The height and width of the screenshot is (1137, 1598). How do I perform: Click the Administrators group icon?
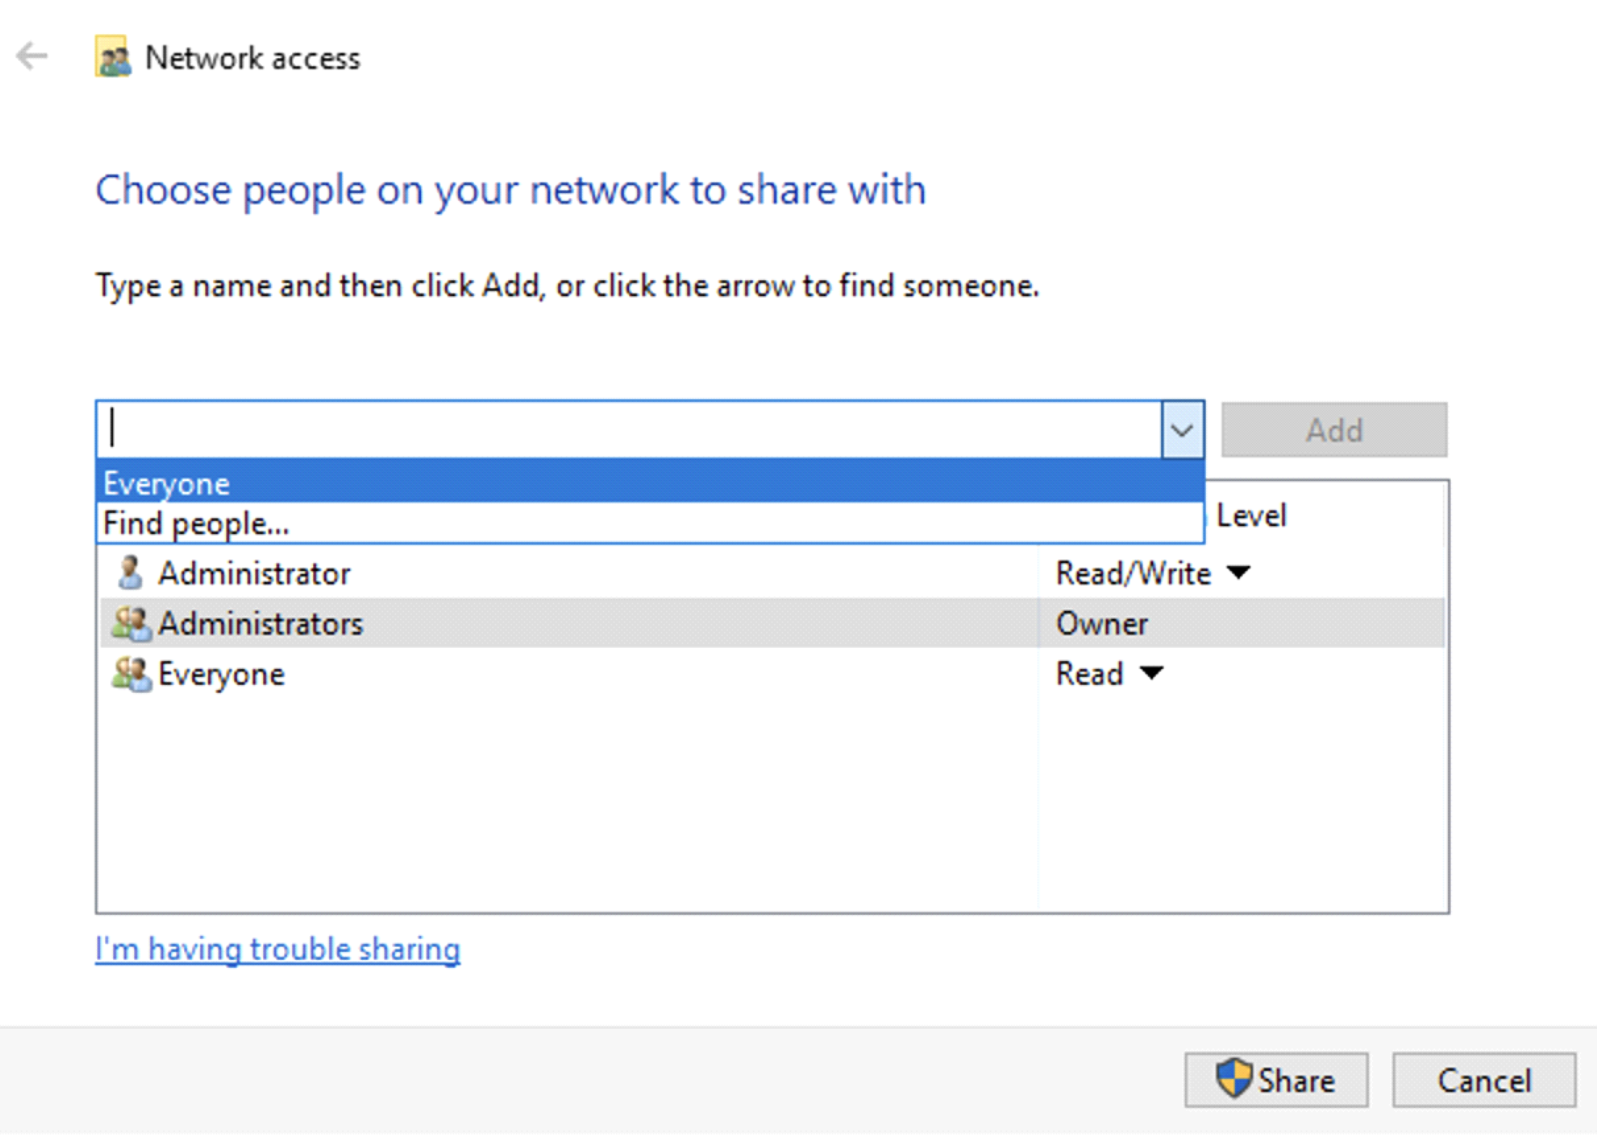click(x=131, y=623)
